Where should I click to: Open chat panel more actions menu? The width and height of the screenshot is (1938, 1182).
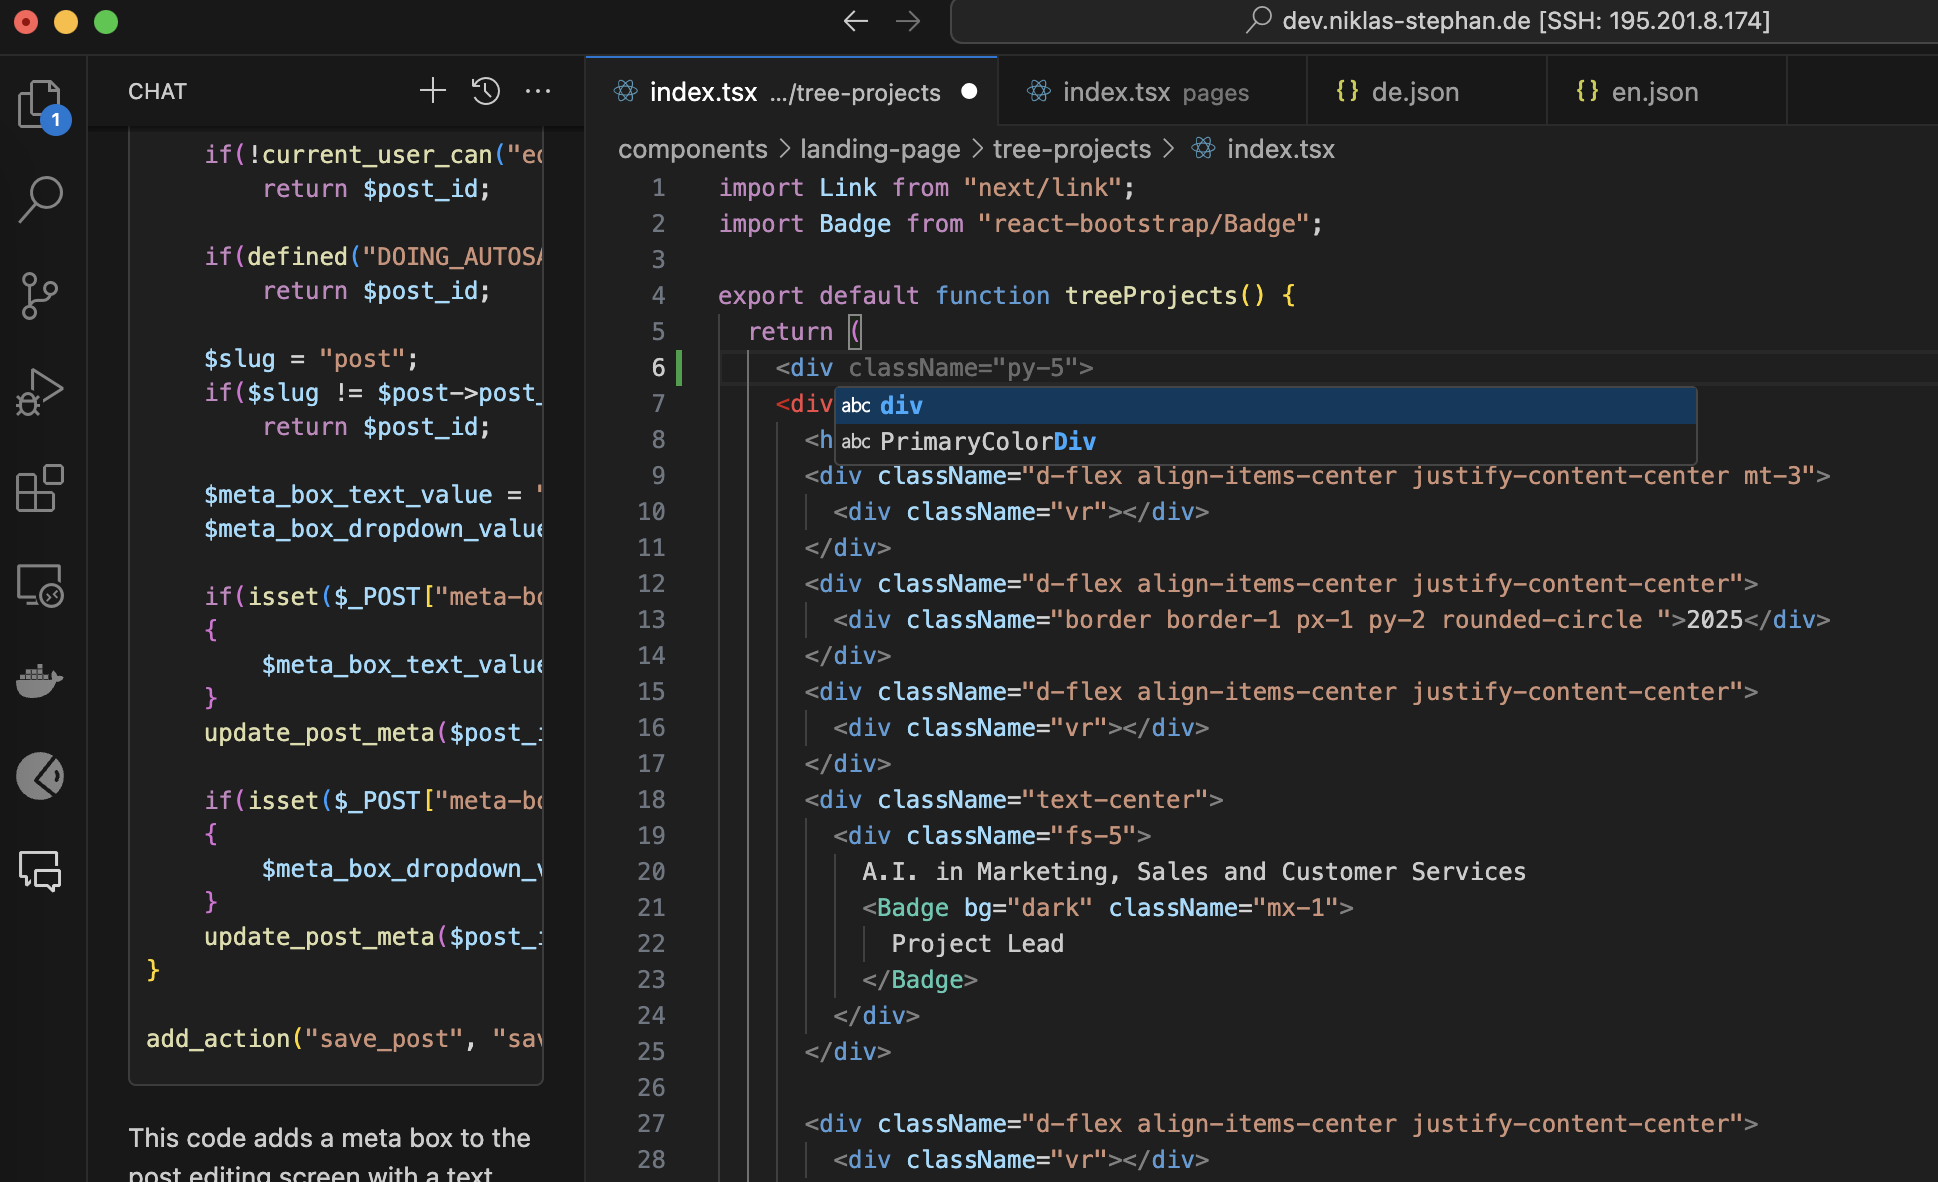click(x=538, y=91)
